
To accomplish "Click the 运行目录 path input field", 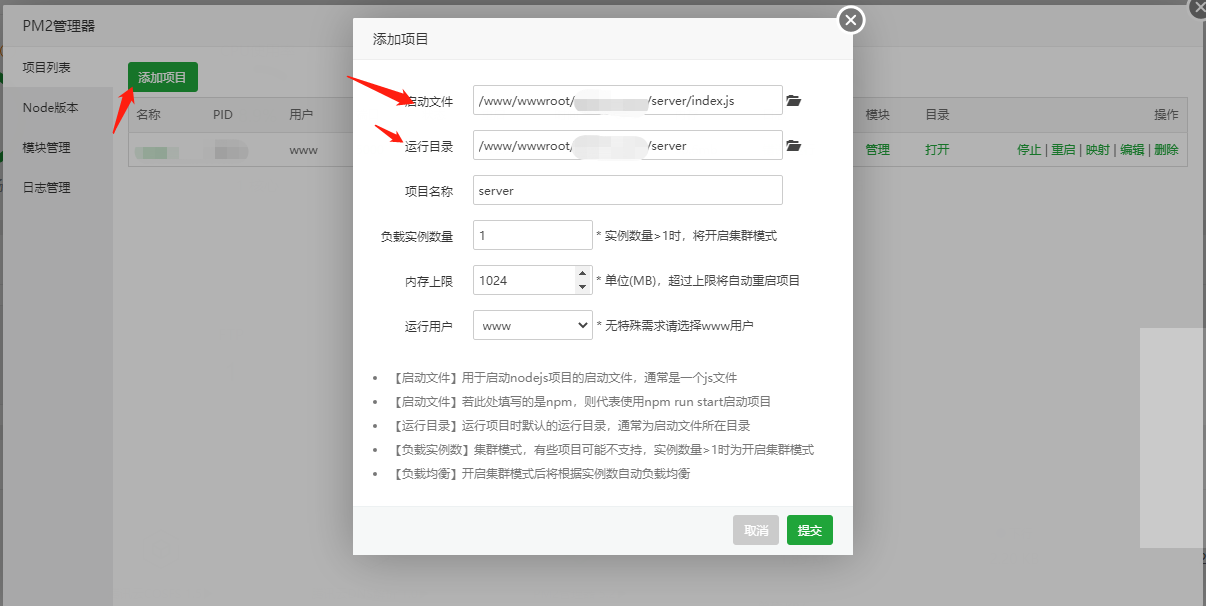I will click(x=628, y=145).
